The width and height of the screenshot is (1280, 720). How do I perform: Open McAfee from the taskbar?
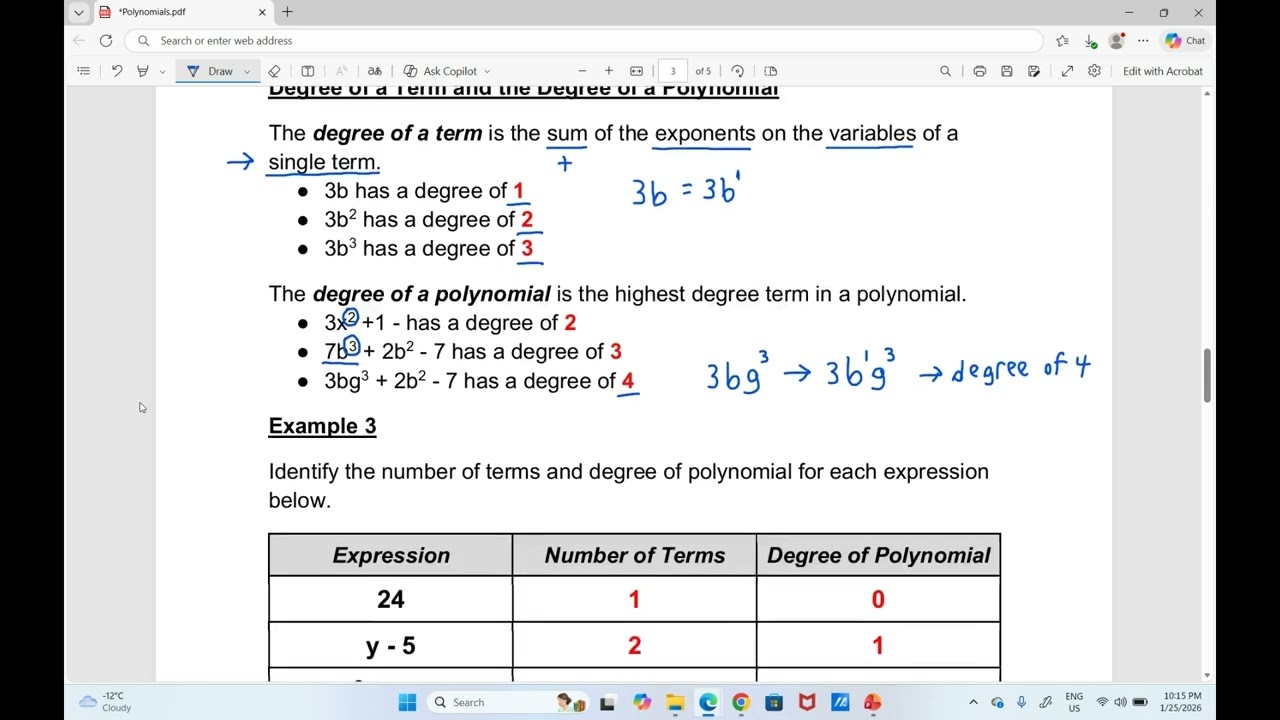[807, 702]
